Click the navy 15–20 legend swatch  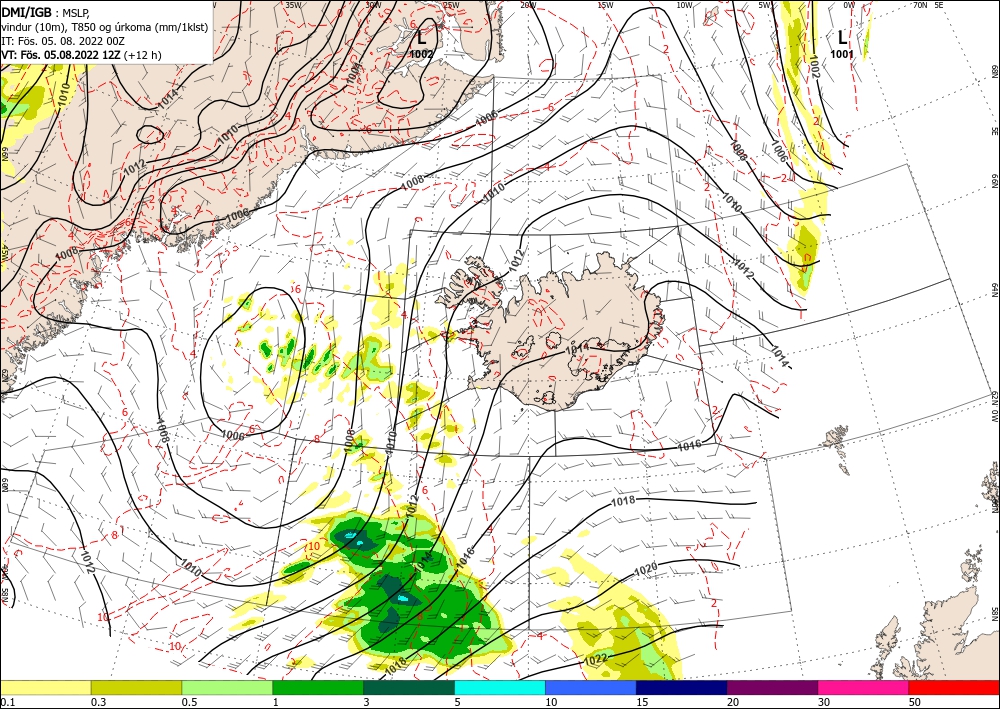pos(682,687)
